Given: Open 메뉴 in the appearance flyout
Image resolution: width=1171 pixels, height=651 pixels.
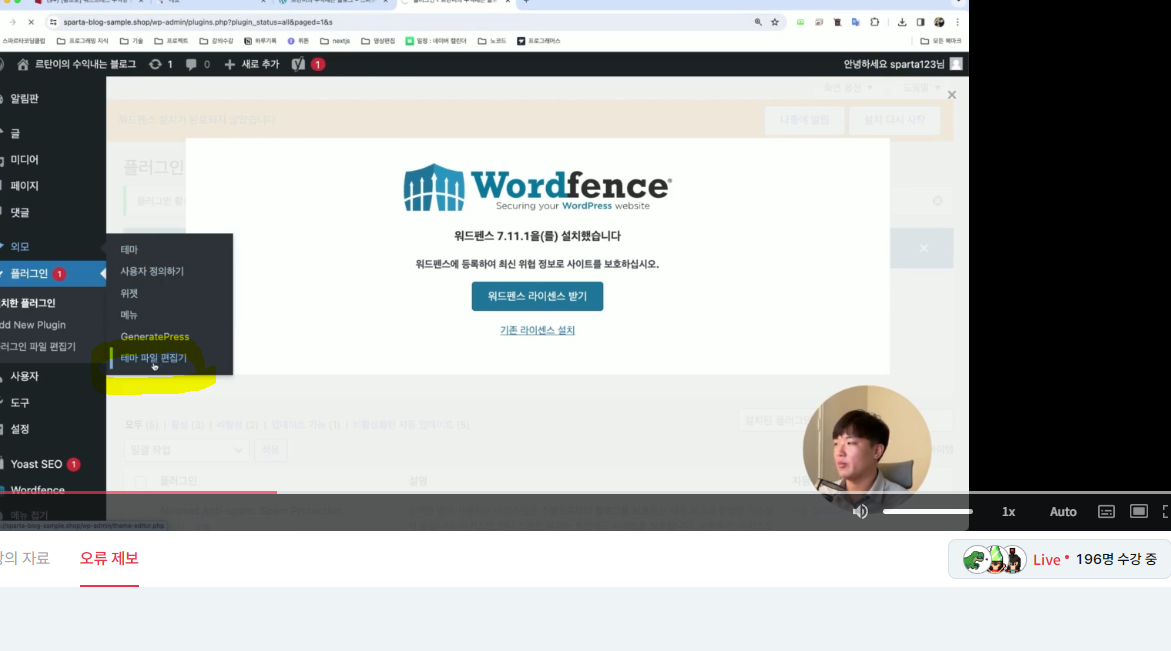Looking at the screenshot, I should pos(129,315).
